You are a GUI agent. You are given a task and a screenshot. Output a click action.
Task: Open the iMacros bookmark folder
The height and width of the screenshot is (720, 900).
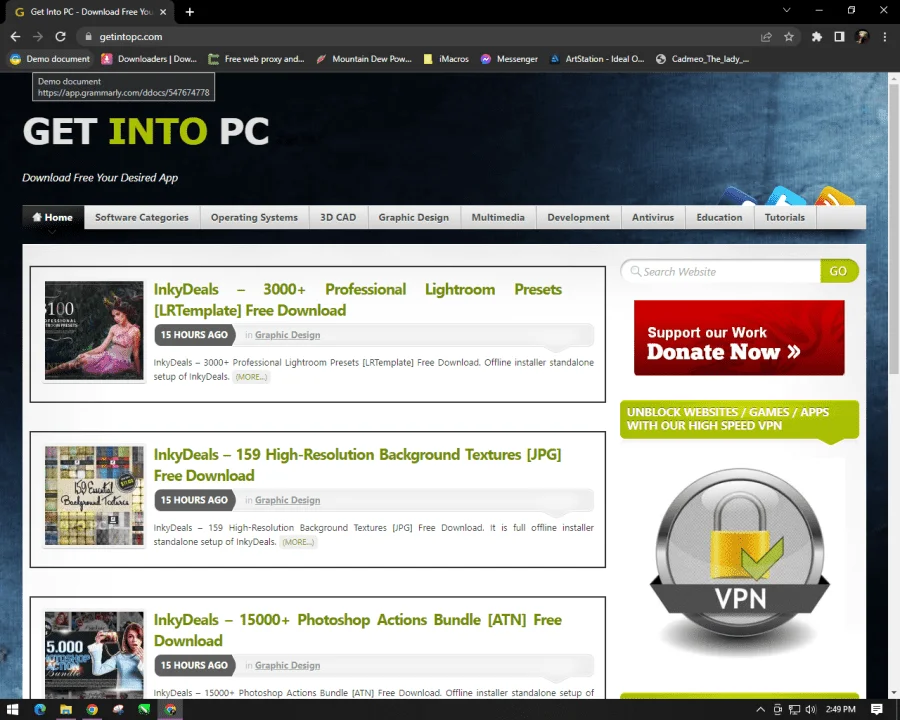446,59
